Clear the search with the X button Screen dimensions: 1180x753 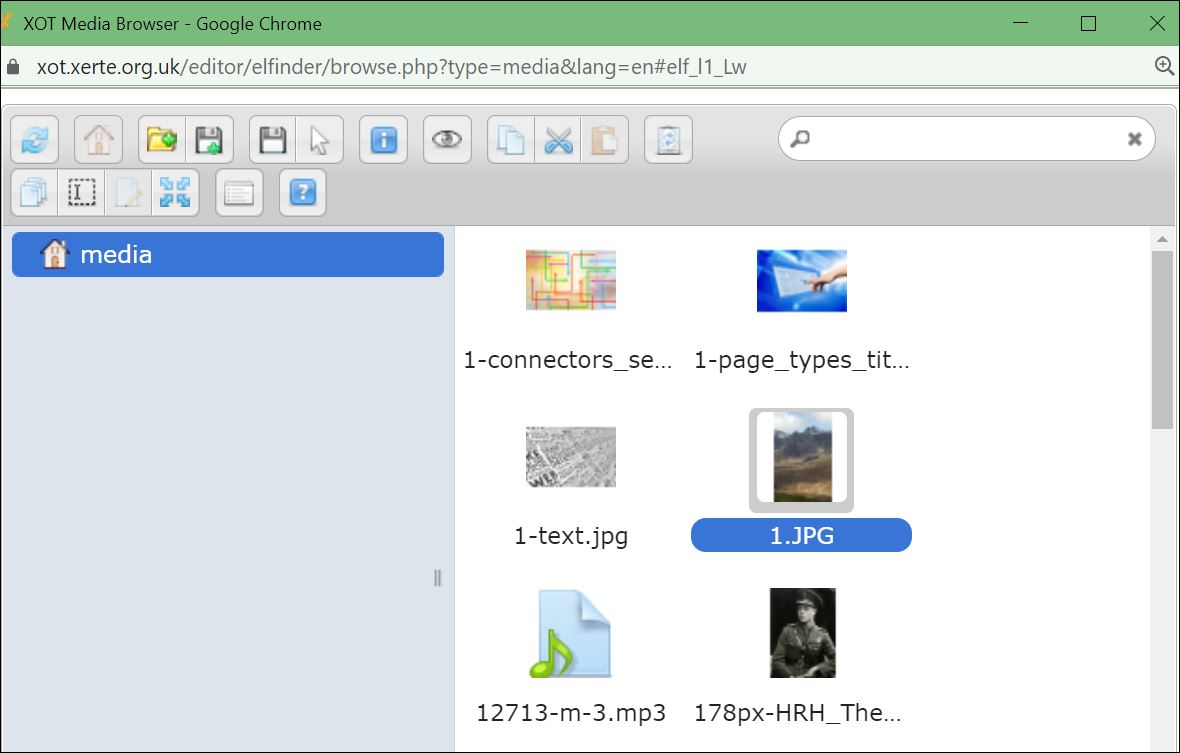[1134, 139]
